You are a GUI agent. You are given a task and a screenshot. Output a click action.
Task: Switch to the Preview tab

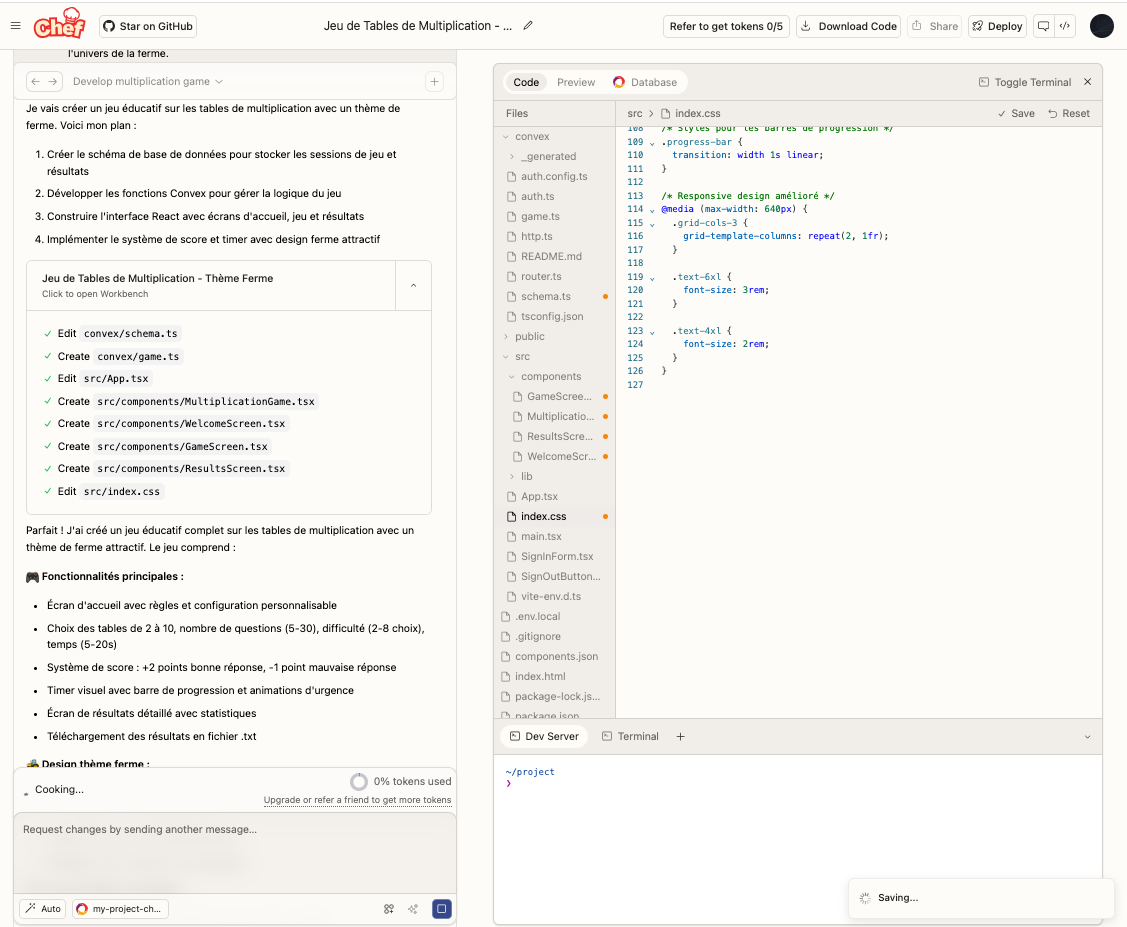click(576, 82)
